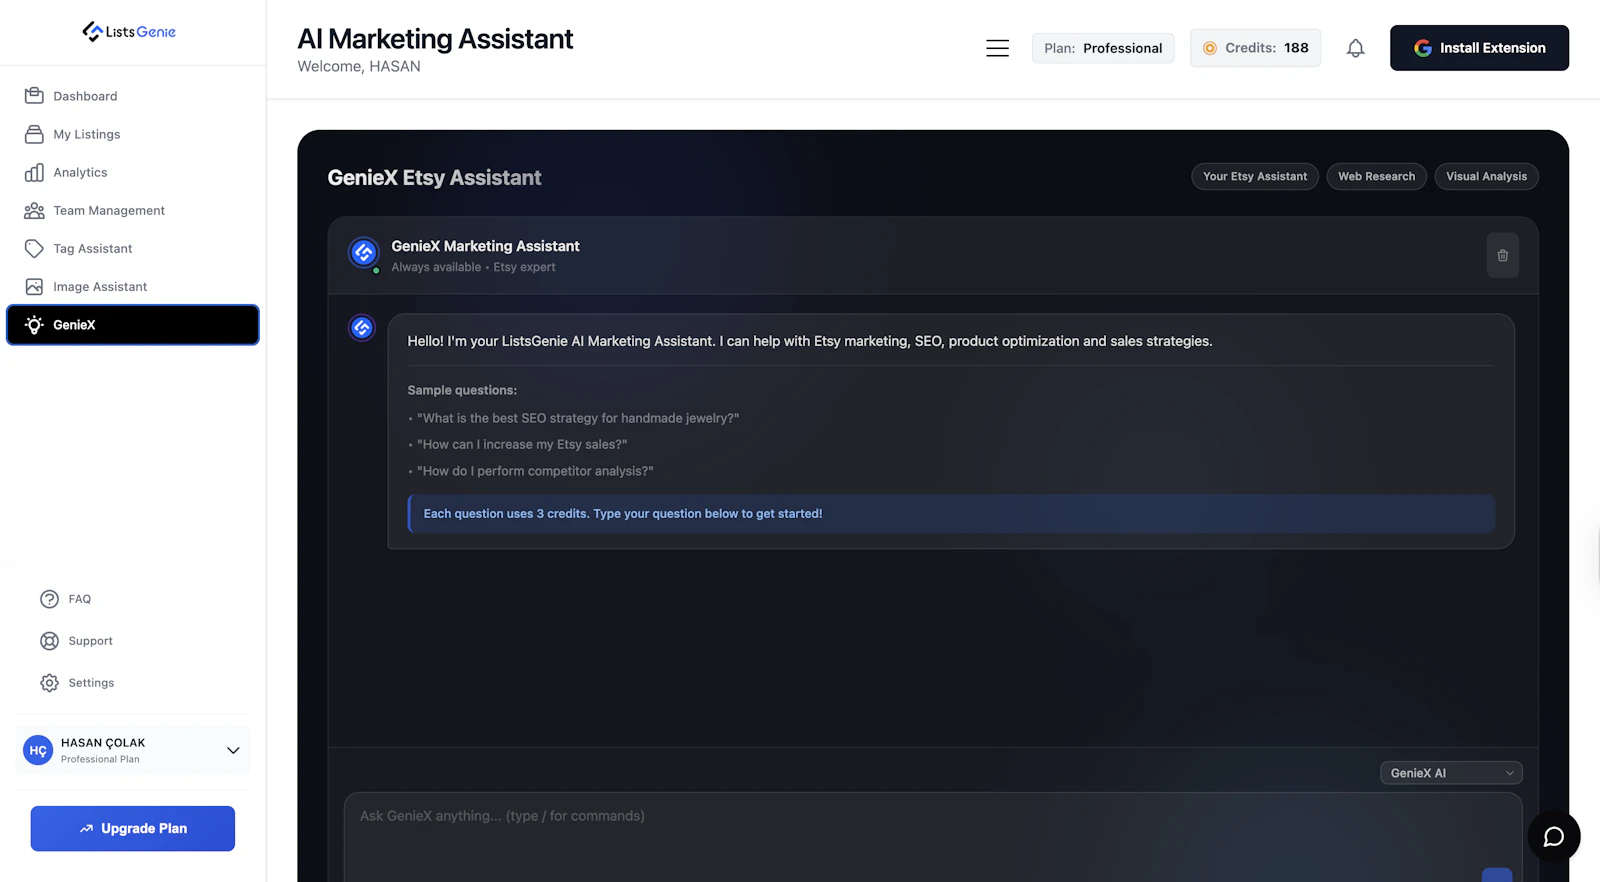Click the Team Management people icon

point(34,210)
